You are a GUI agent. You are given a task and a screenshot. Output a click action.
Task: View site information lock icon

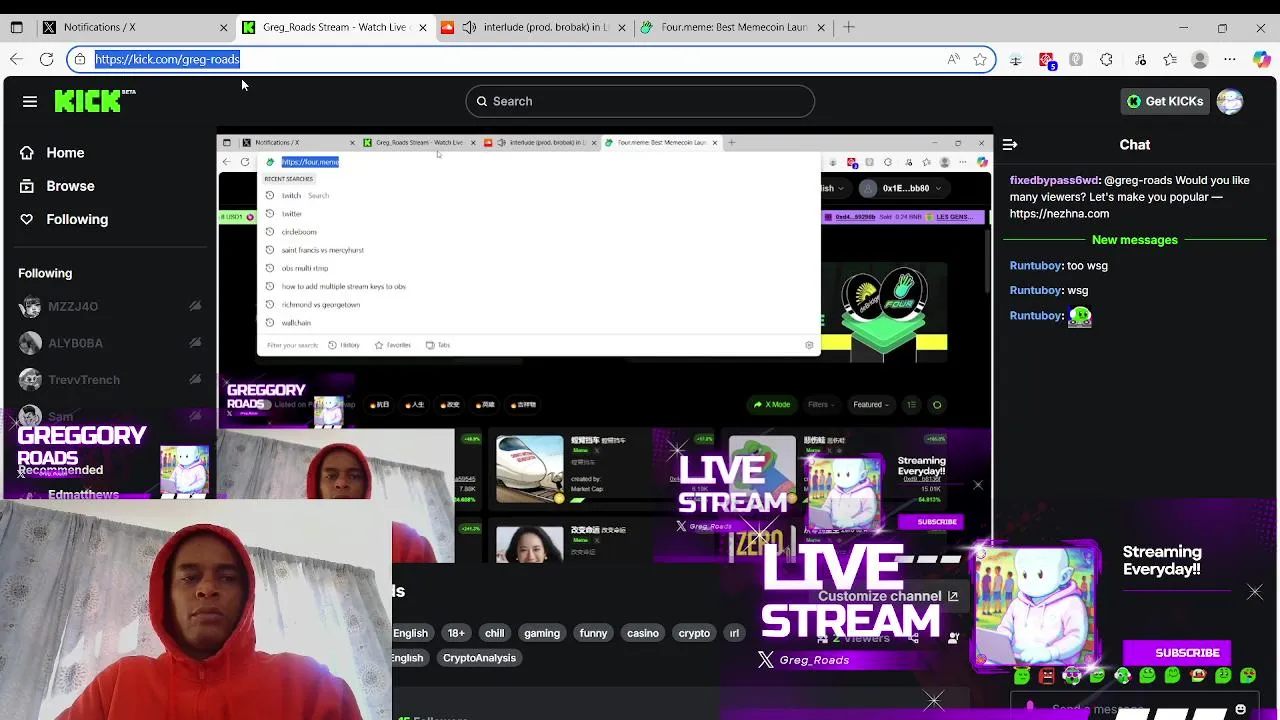pos(80,59)
